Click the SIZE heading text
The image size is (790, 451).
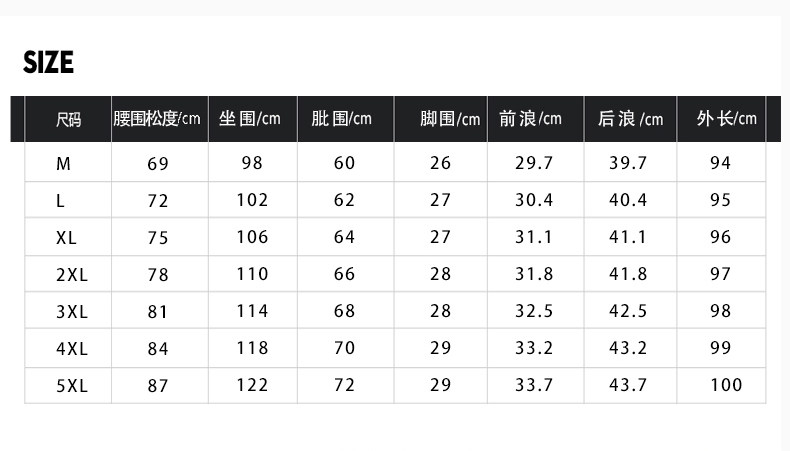tap(48, 63)
